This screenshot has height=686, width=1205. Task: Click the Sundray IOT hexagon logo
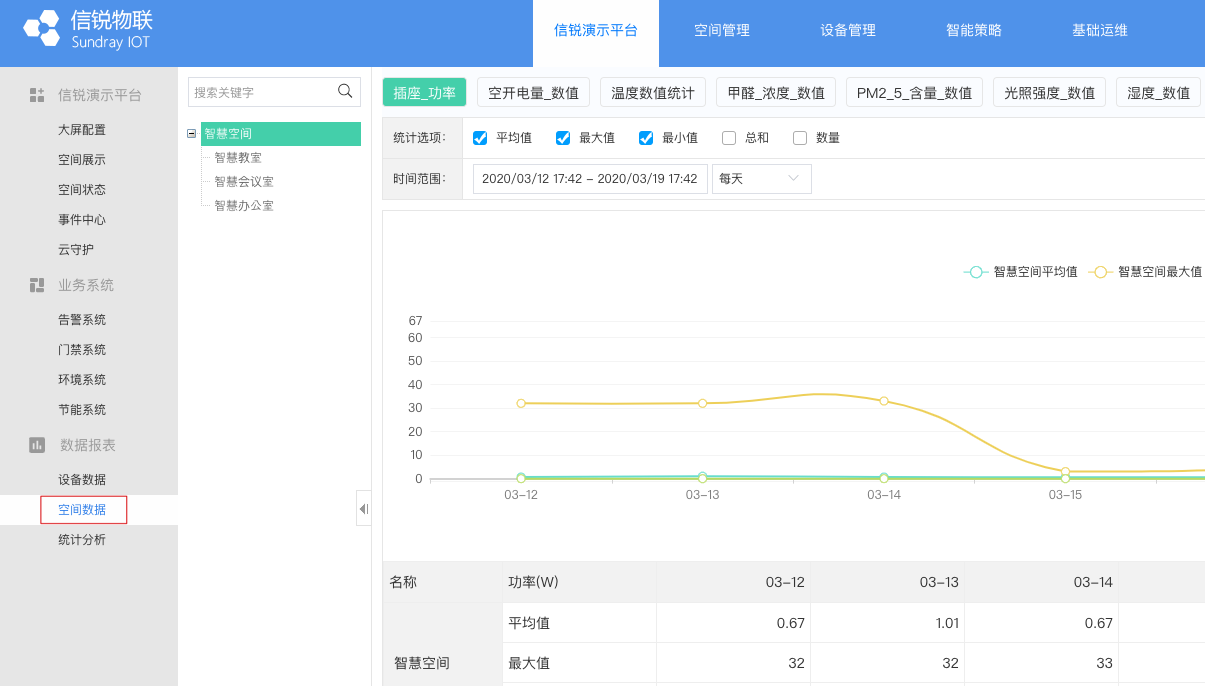point(42,29)
